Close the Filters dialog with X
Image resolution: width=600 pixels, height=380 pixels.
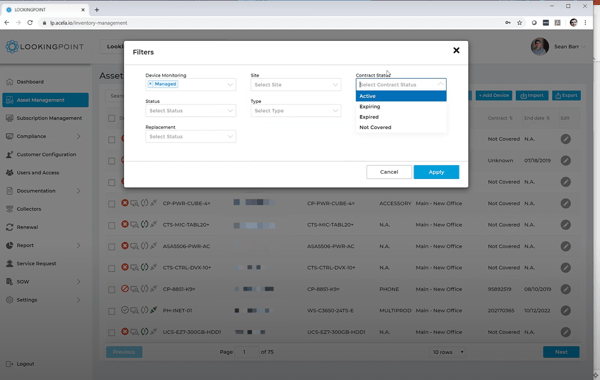[456, 51]
